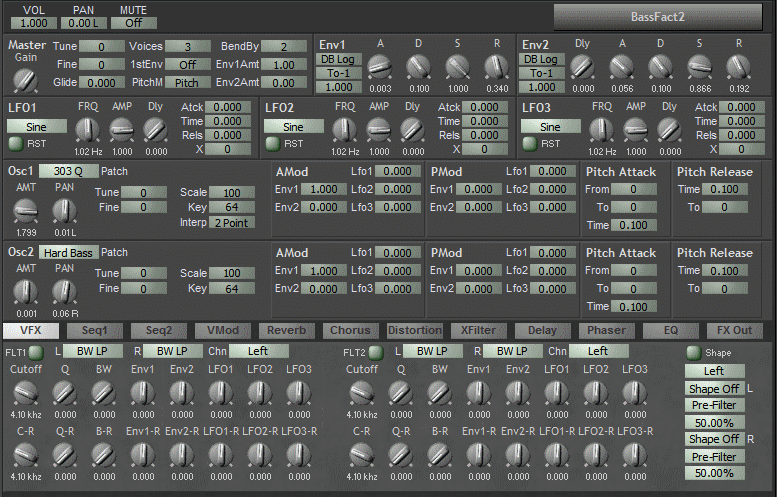
Task: Open the BassFact2 preset selector
Action: (658, 17)
